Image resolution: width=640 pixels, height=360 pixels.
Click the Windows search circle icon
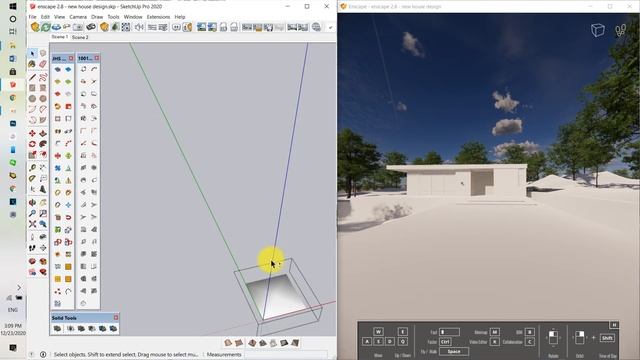point(13,19)
